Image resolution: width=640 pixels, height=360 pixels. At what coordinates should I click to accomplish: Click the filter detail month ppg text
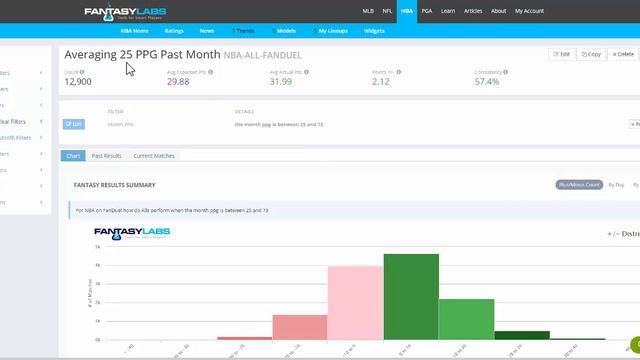coord(279,124)
